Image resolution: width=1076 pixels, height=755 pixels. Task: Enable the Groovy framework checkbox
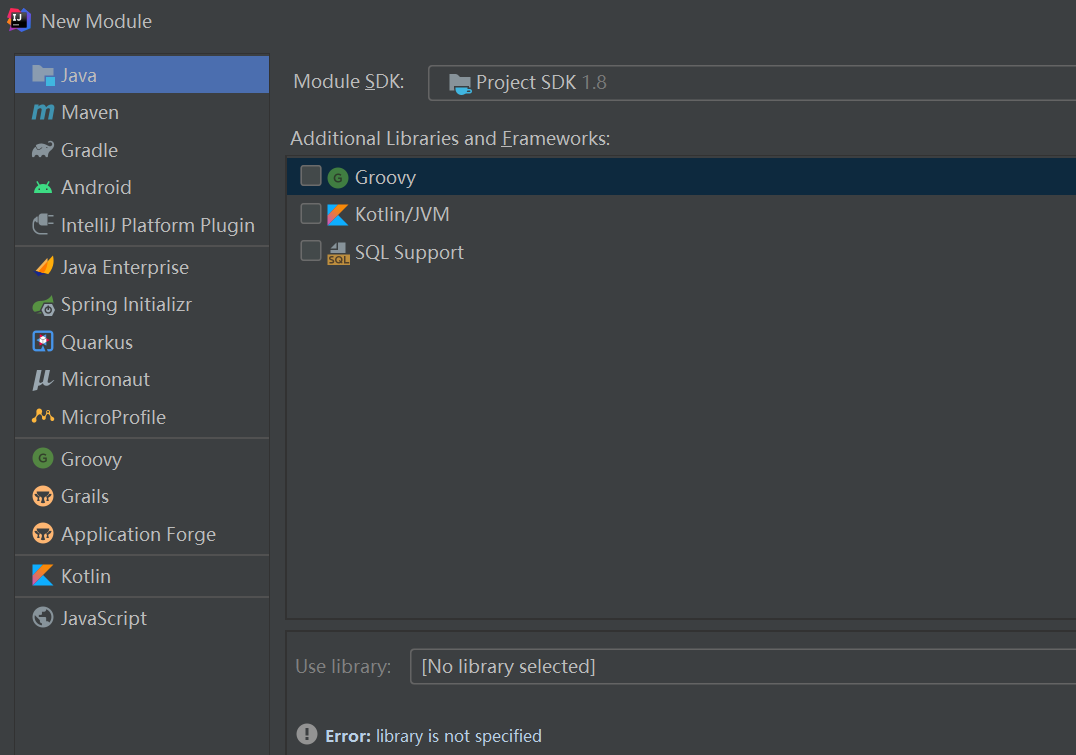point(311,176)
